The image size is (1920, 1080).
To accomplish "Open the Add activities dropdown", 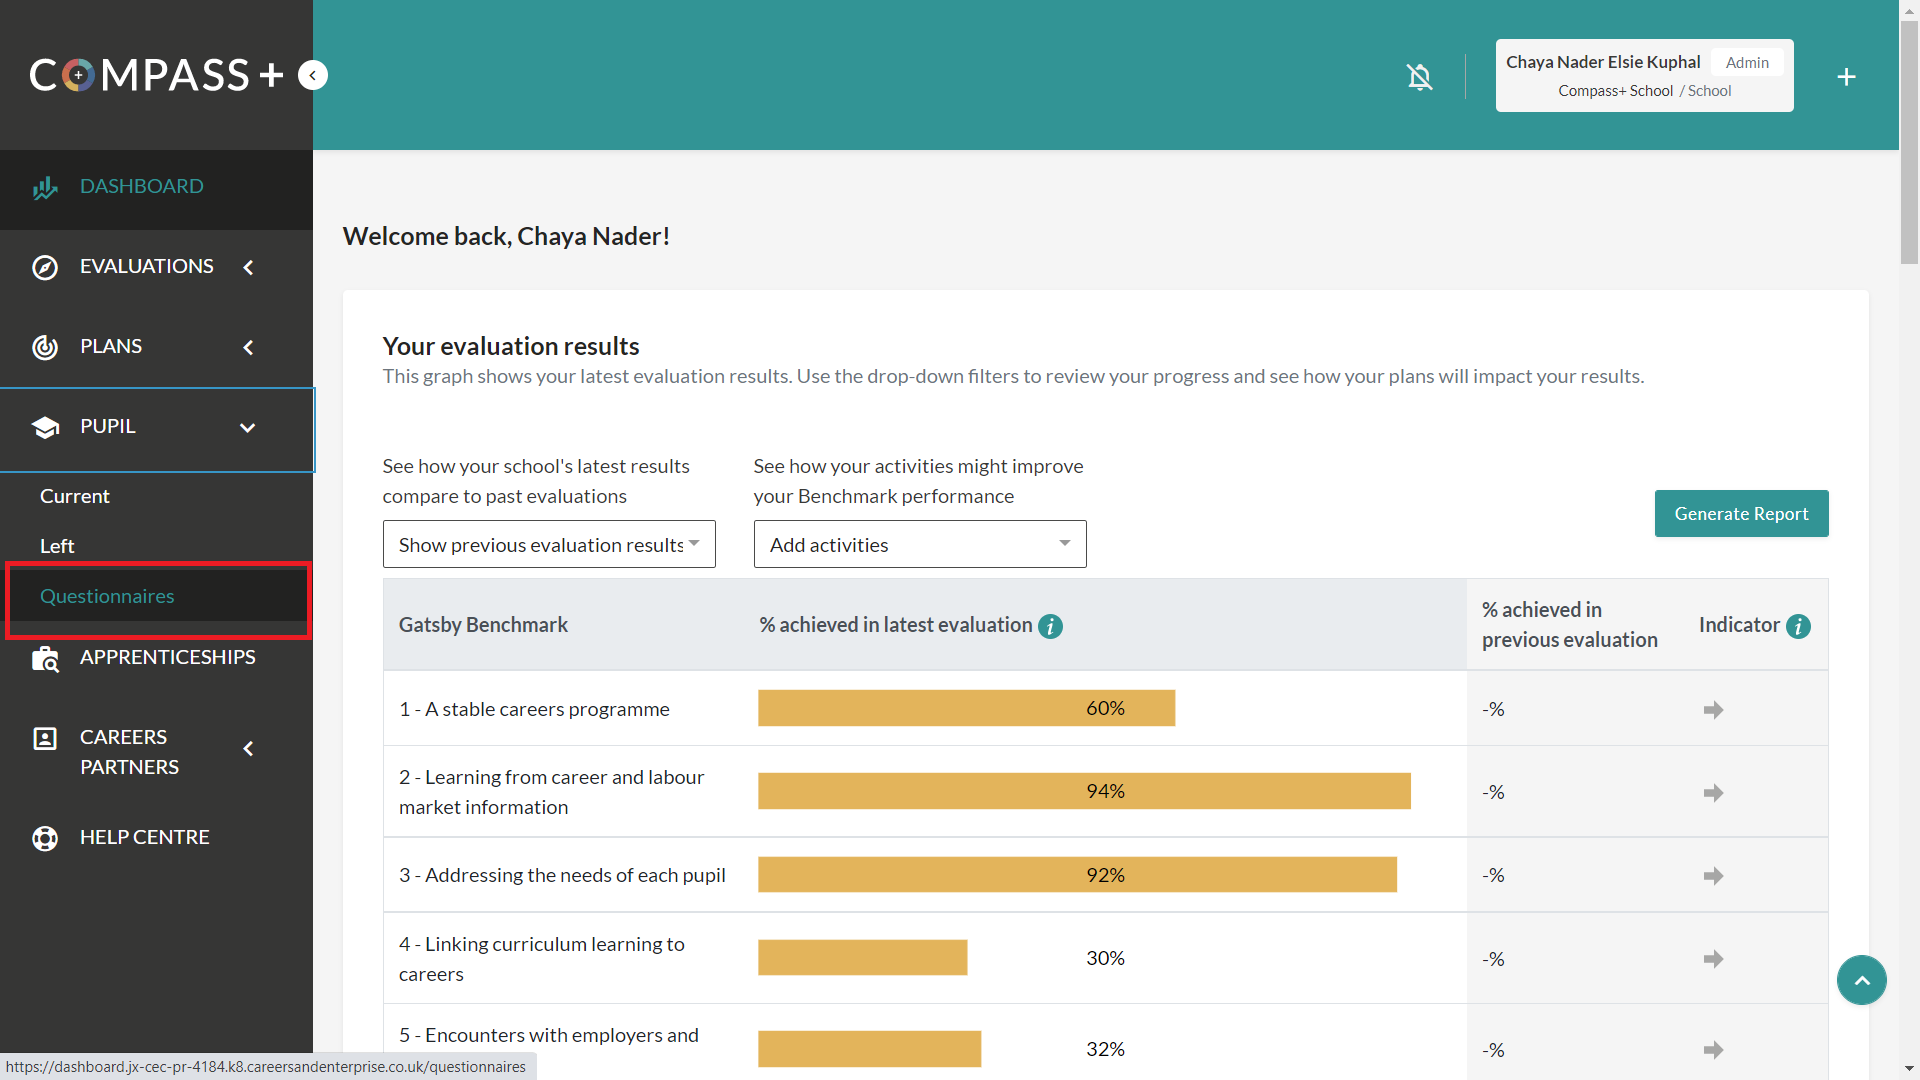I will [920, 544].
